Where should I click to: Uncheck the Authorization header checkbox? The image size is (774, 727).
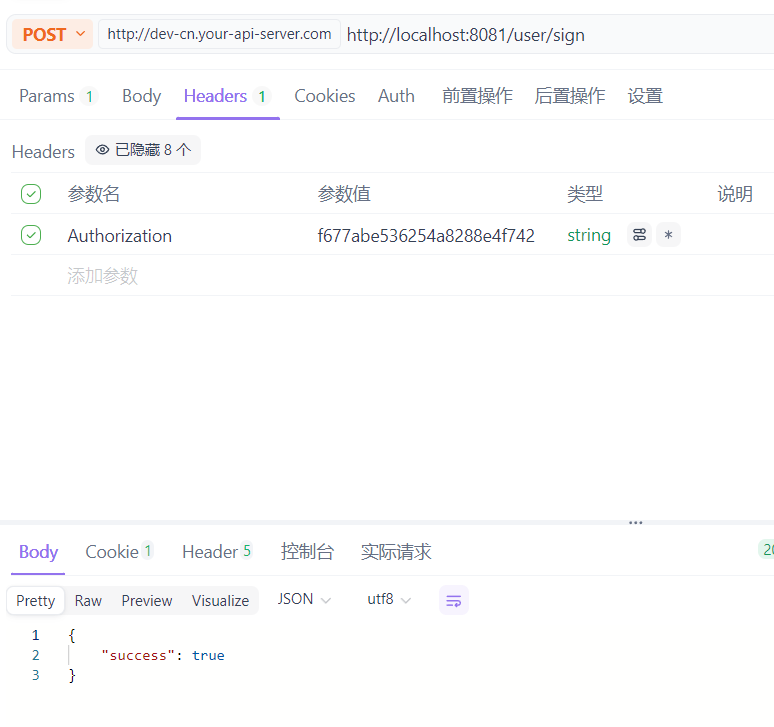(x=31, y=235)
